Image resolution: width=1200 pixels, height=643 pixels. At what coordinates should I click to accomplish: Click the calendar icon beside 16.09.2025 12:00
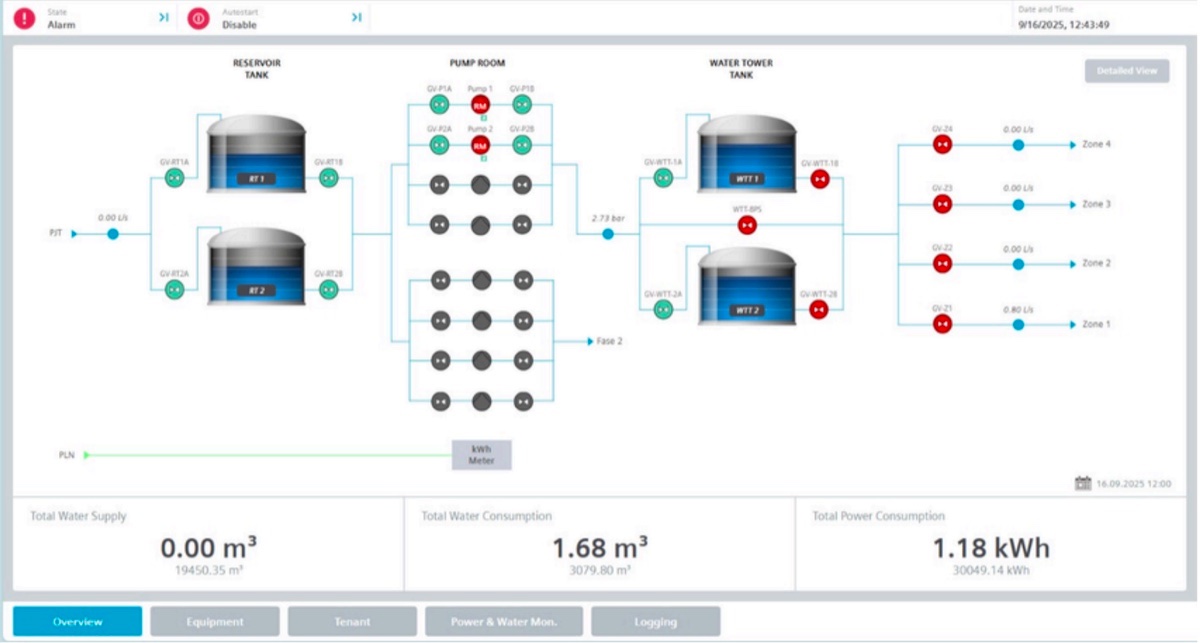pos(1083,483)
